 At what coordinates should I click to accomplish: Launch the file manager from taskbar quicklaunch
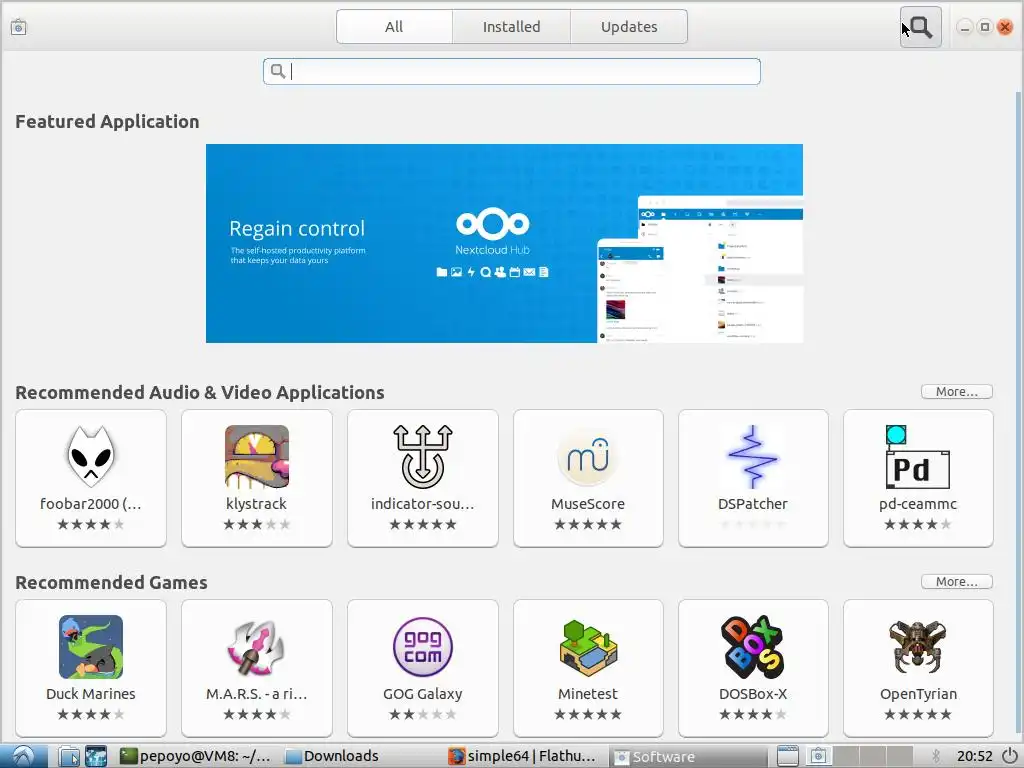(69, 756)
